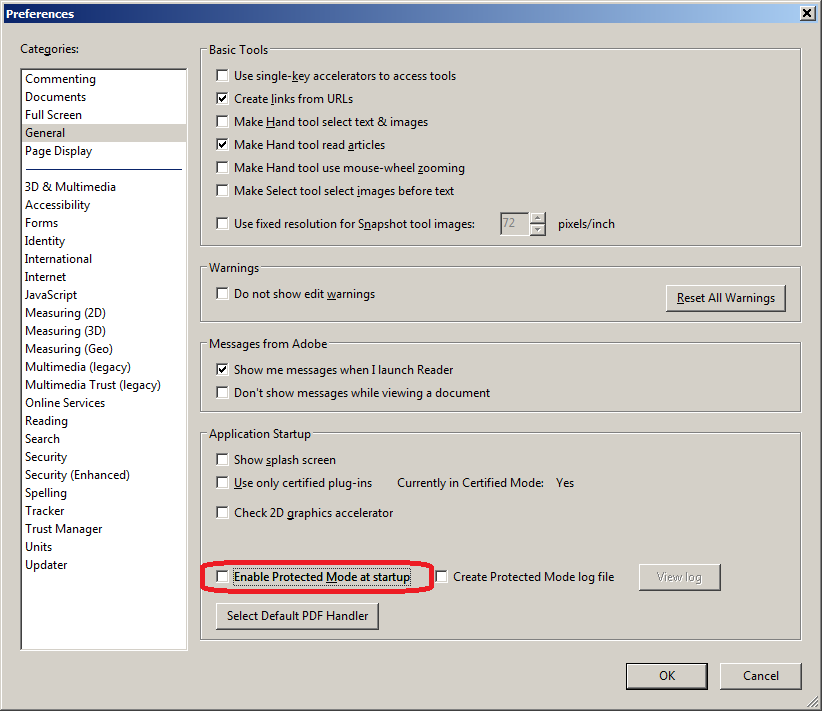Open Measuring (2D) preferences
823x712 pixels.
point(104,313)
